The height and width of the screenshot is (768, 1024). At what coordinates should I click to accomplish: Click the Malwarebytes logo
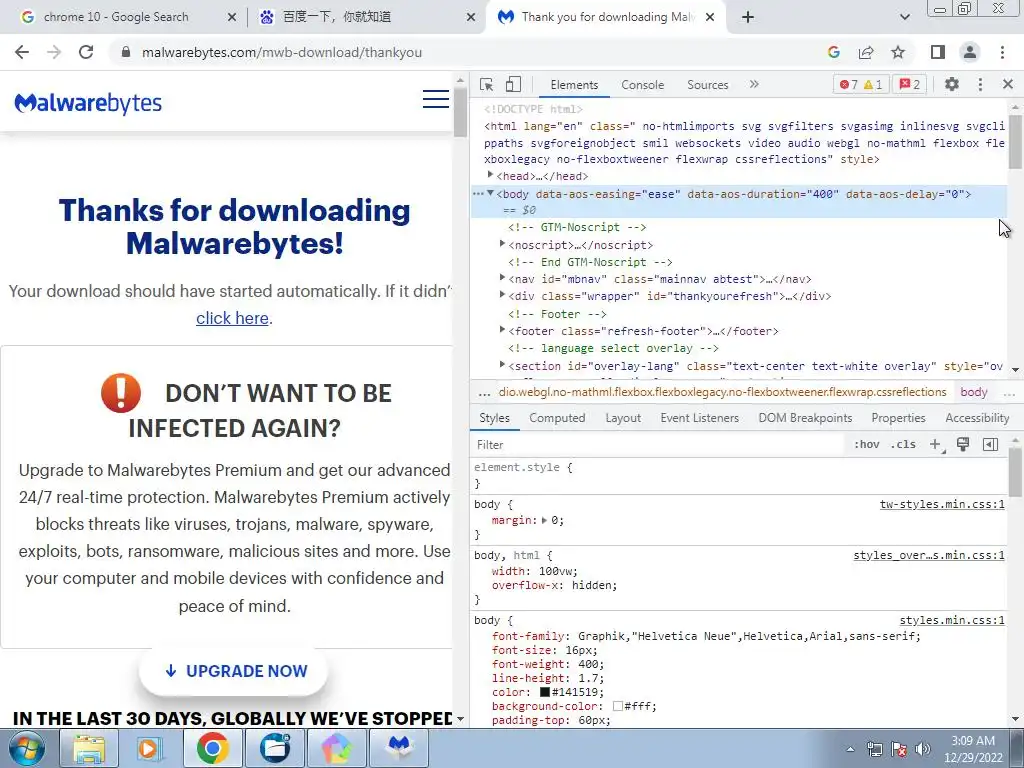(88, 103)
